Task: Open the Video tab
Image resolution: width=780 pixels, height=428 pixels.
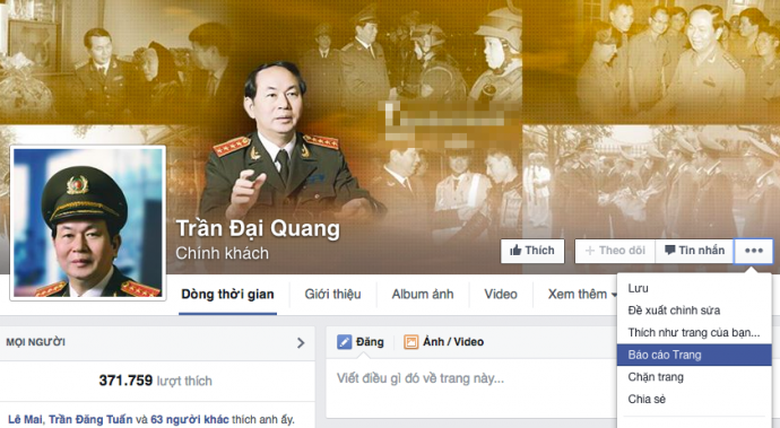Action: [500, 294]
